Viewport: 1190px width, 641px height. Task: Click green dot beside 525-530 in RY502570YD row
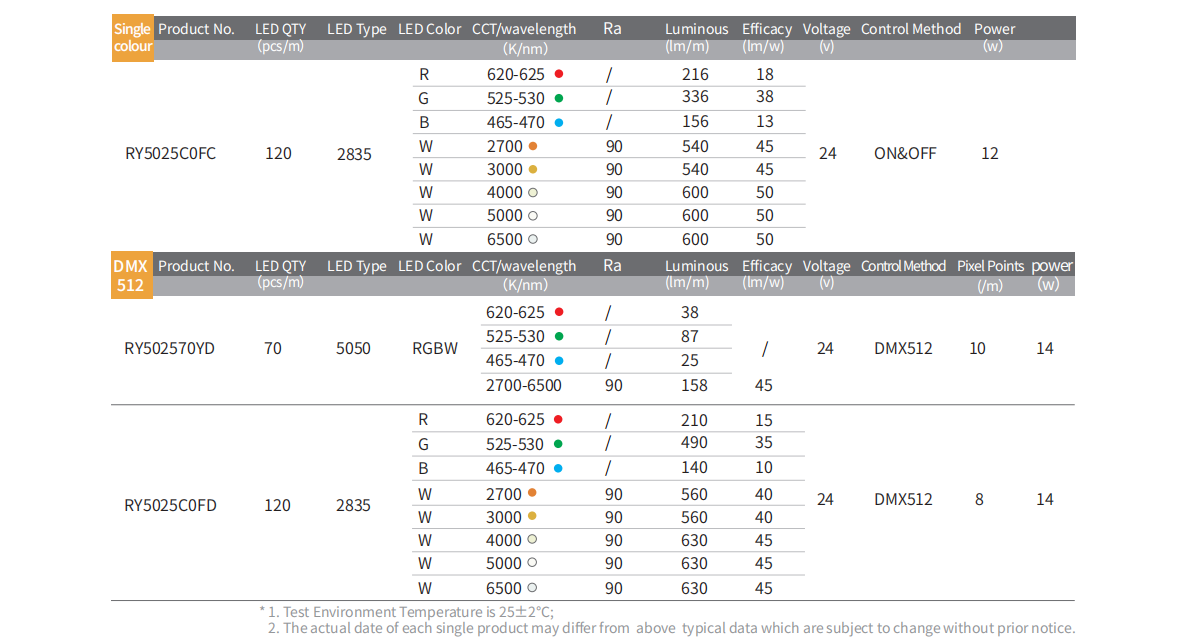pyautogui.click(x=559, y=337)
